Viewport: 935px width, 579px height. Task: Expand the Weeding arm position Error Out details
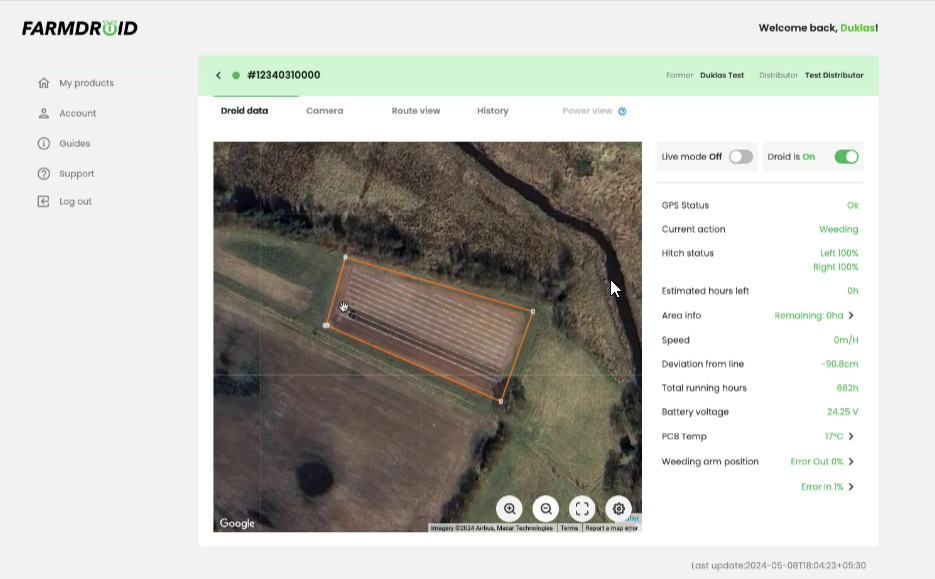tap(851, 461)
